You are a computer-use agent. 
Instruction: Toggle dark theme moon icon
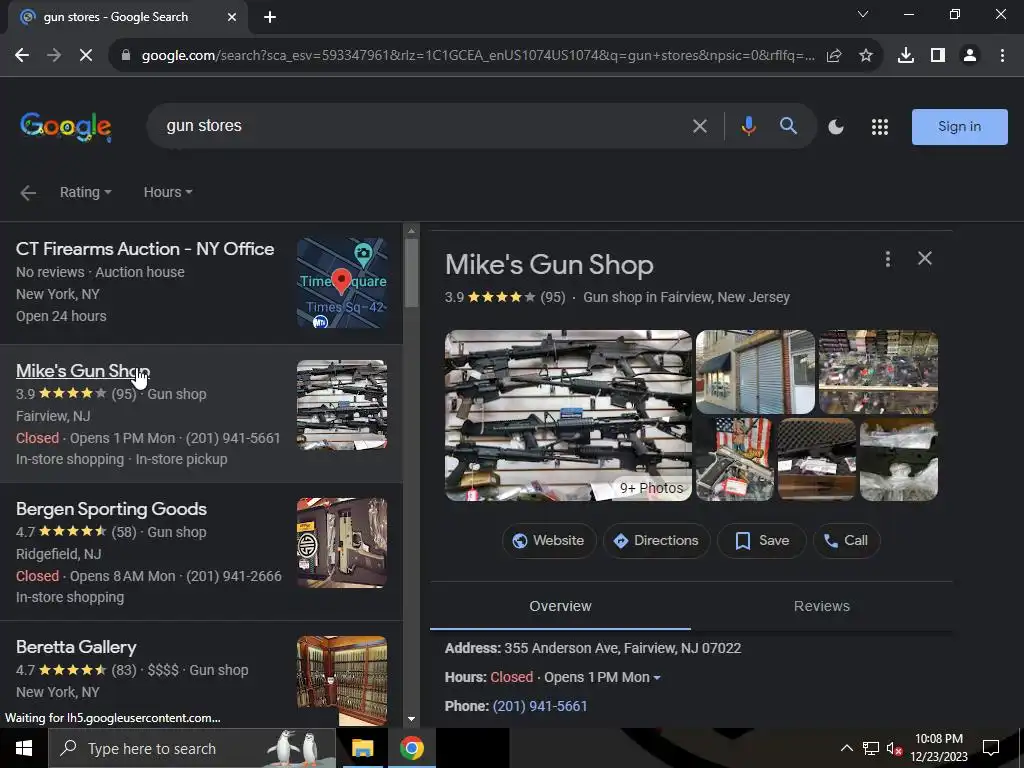point(836,127)
